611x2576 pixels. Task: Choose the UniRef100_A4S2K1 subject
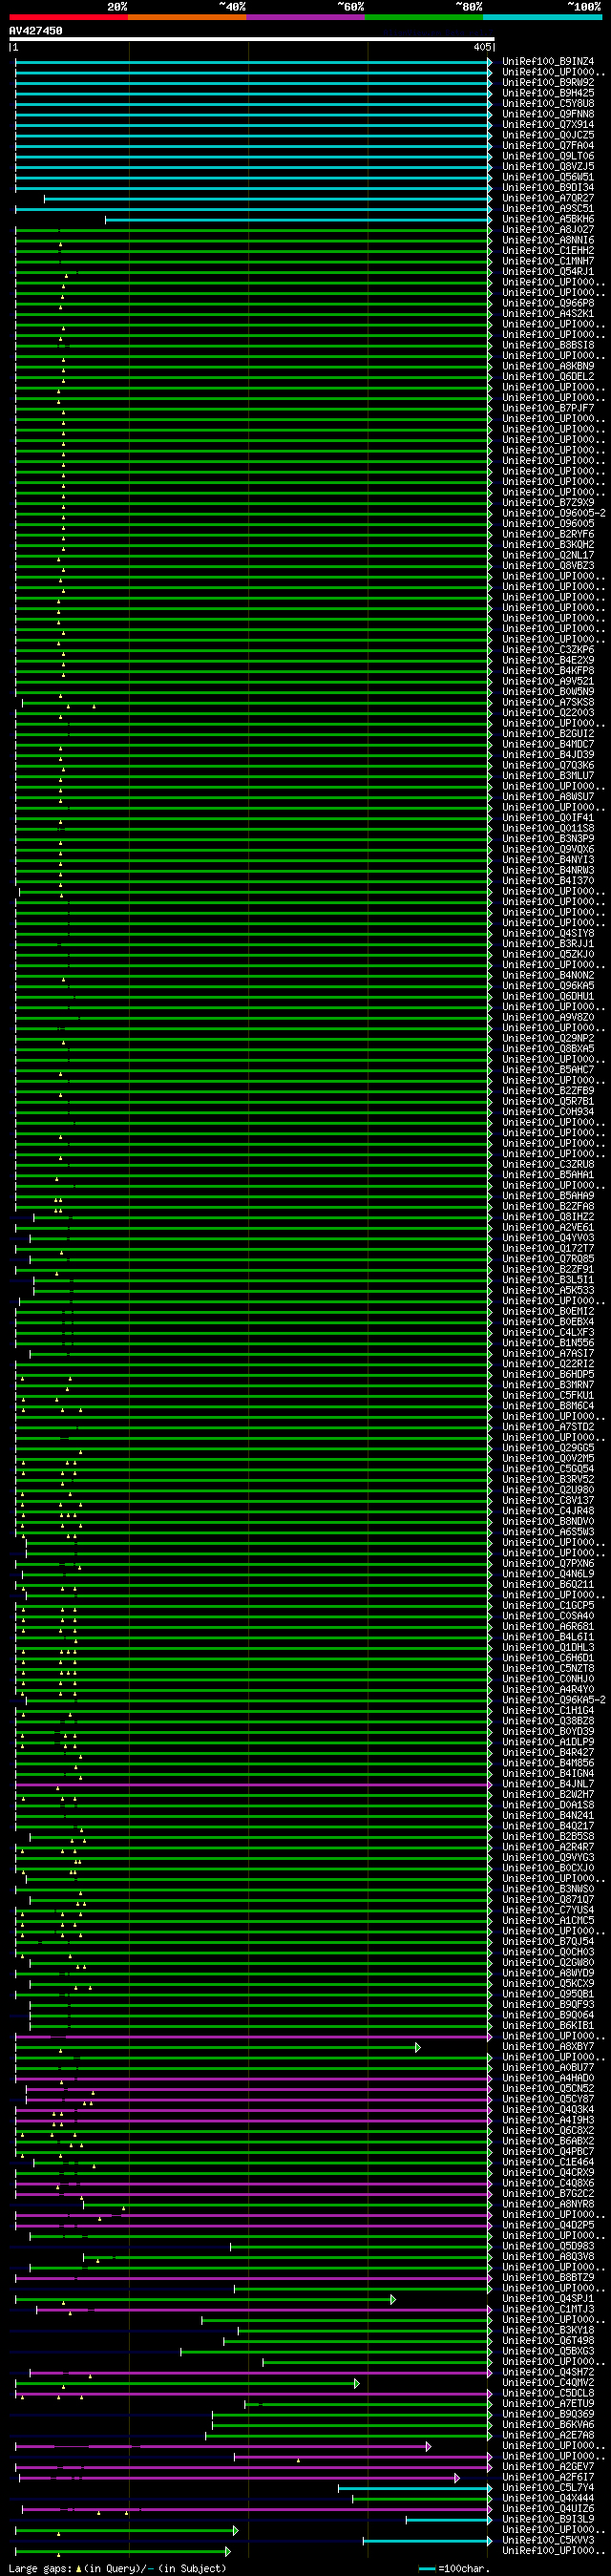tap(548, 314)
